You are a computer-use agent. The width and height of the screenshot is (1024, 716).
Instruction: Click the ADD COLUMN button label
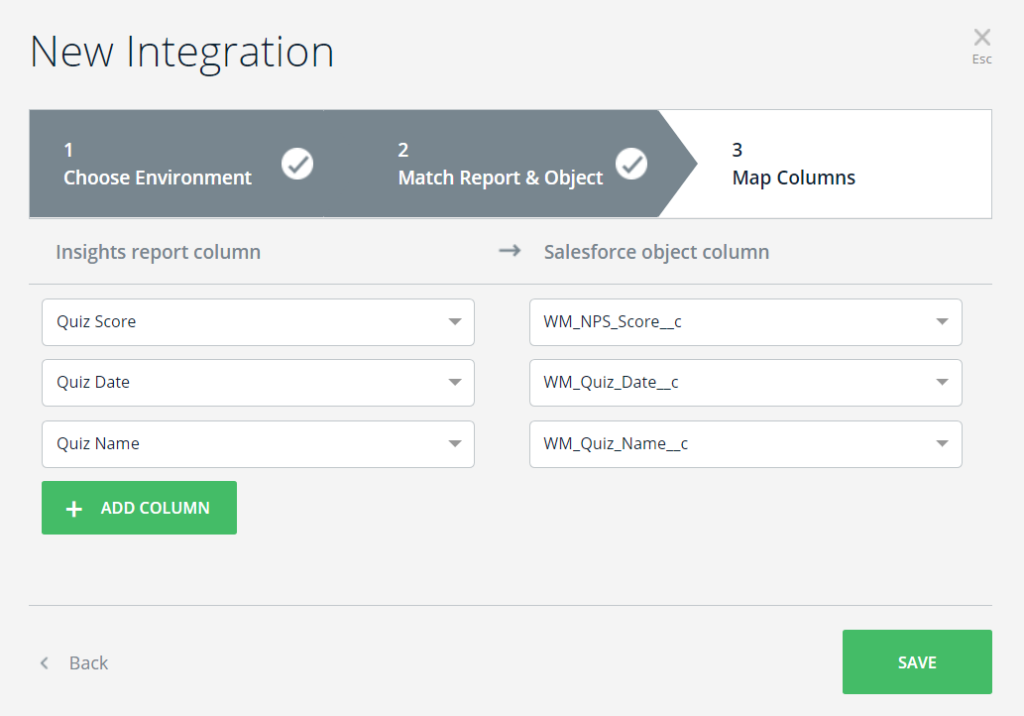(155, 508)
